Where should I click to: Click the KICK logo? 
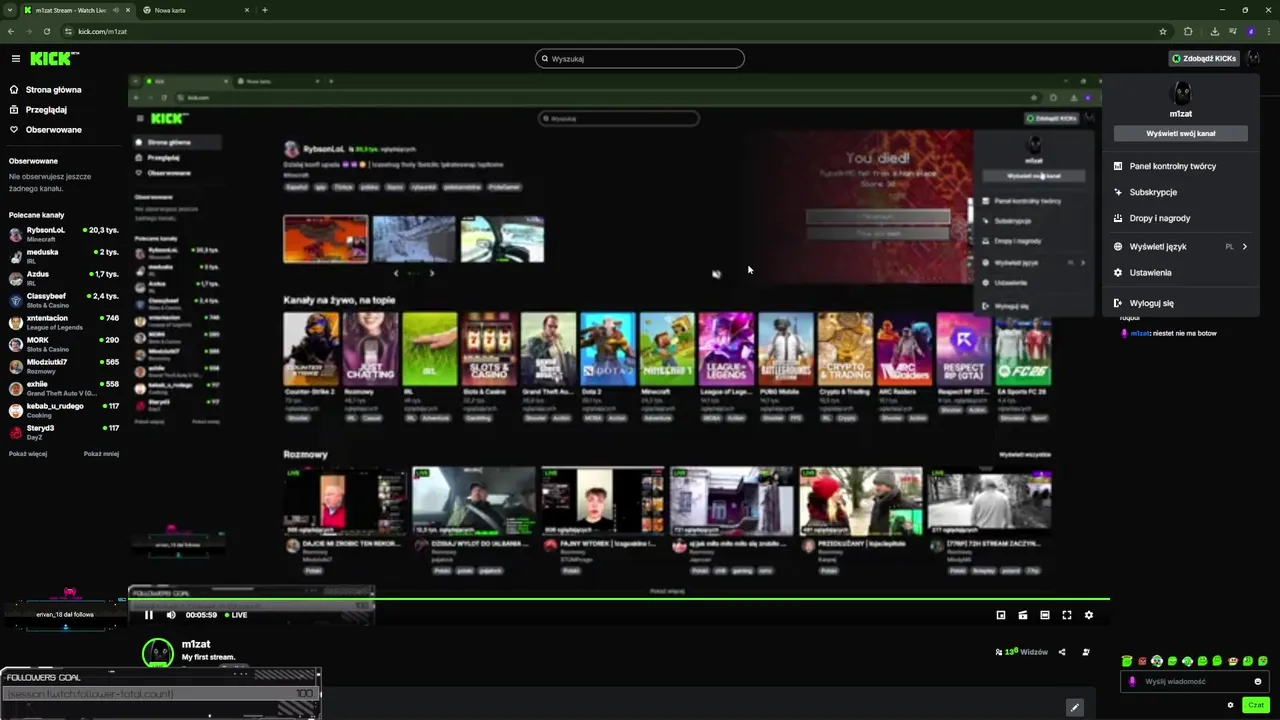click(55, 59)
